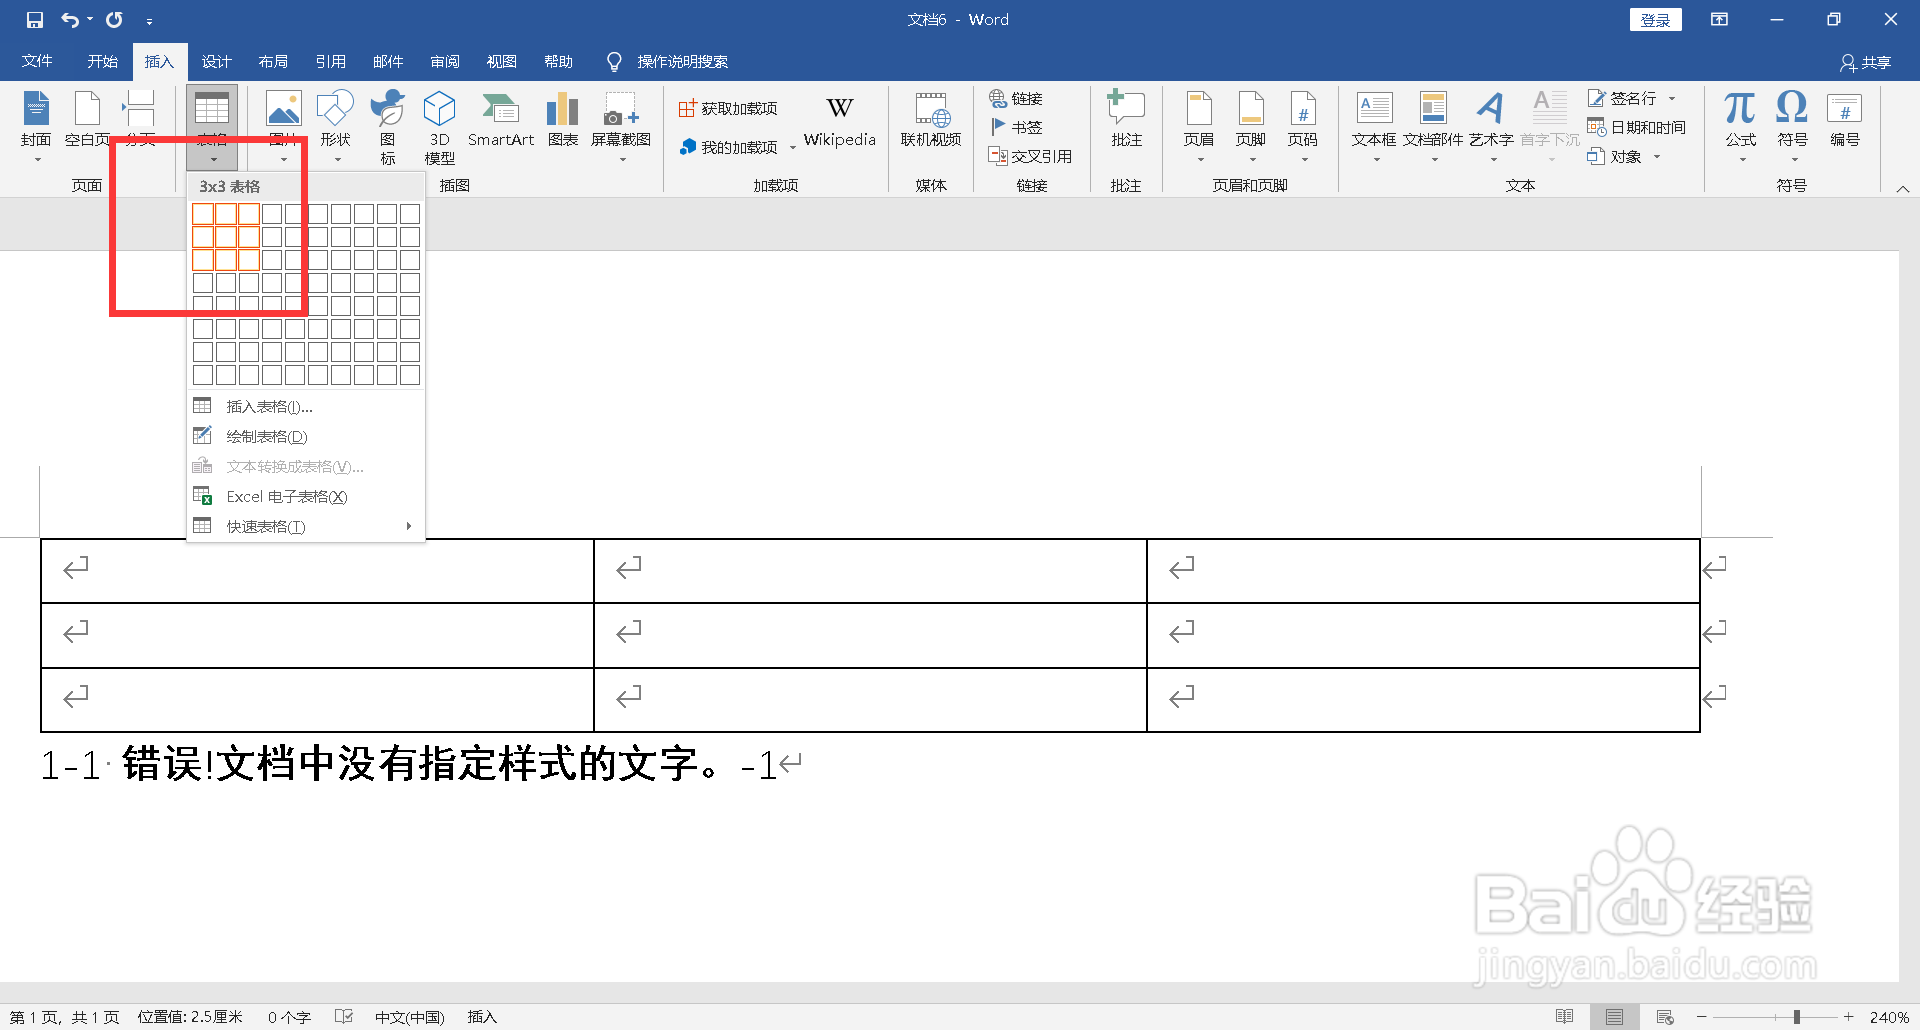
Task: Switch to Read Mode in status bar
Action: click(x=1565, y=1016)
